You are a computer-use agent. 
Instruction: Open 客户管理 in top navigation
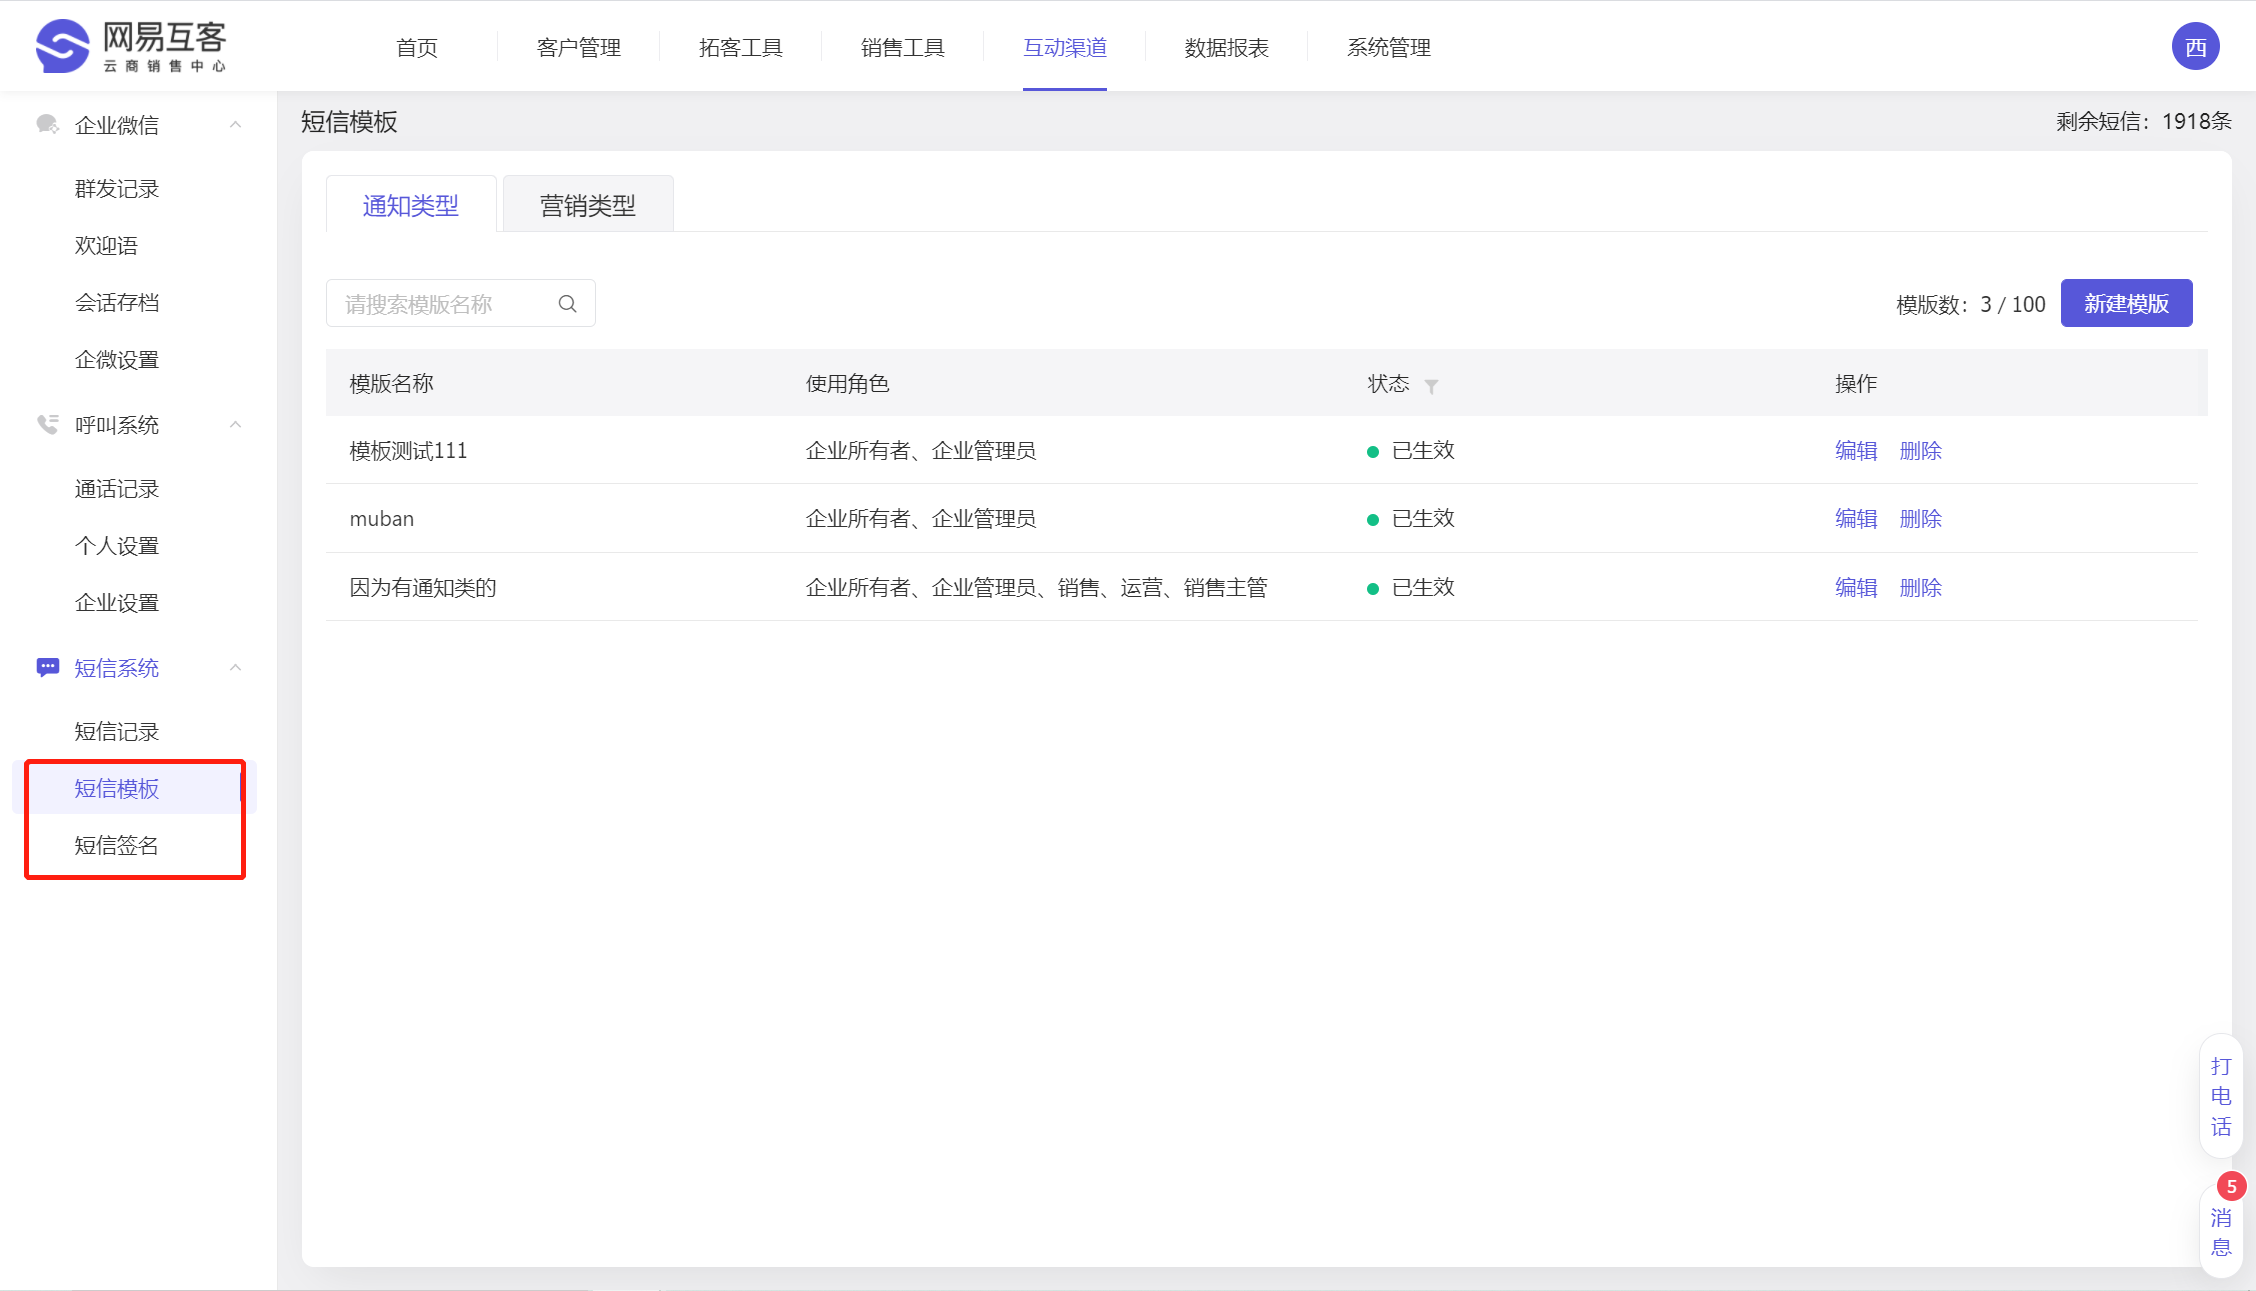pos(578,47)
